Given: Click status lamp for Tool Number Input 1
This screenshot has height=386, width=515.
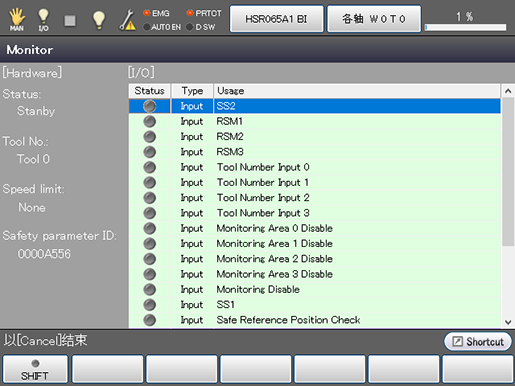Looking at the screenshot, I should (x=150, y=183).
